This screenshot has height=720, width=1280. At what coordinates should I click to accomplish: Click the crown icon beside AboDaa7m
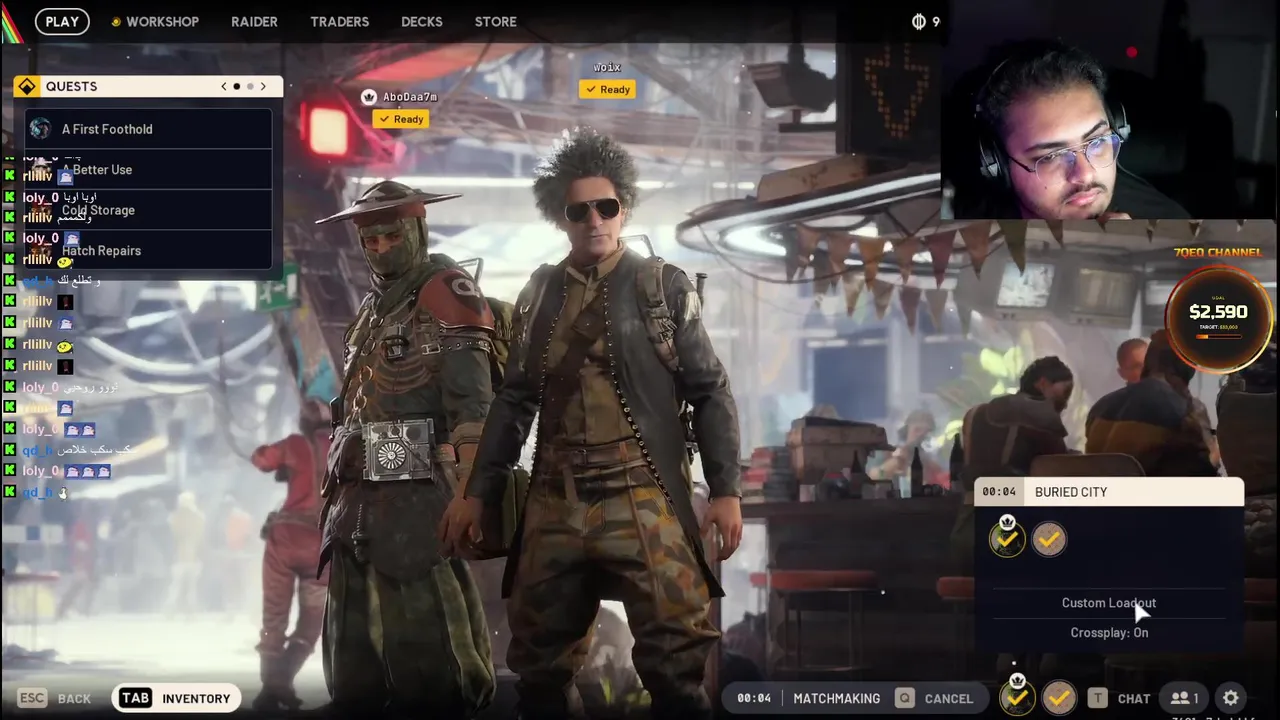pyautogui.click(x=369, y=97)
